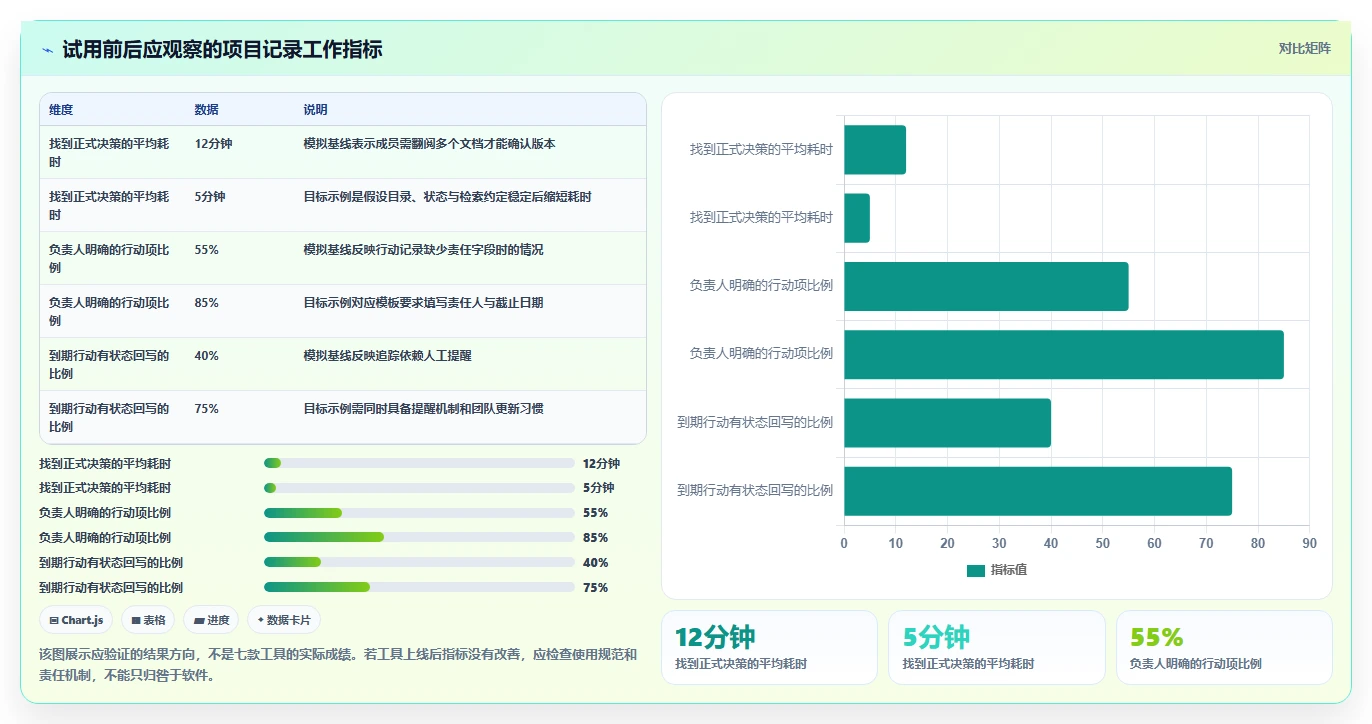Click the progress bar labeled 85%
The height and width of the screenshot is (724, 1372).
(419, 538)
